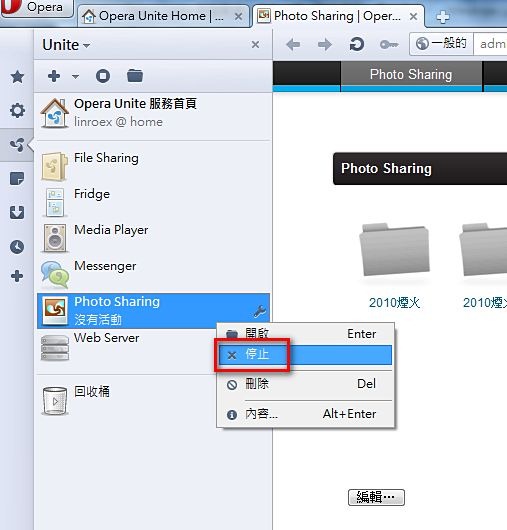This screenshot has height=530, width=507.
Task: Open the History clock panel icon
Action: (17, 247)
